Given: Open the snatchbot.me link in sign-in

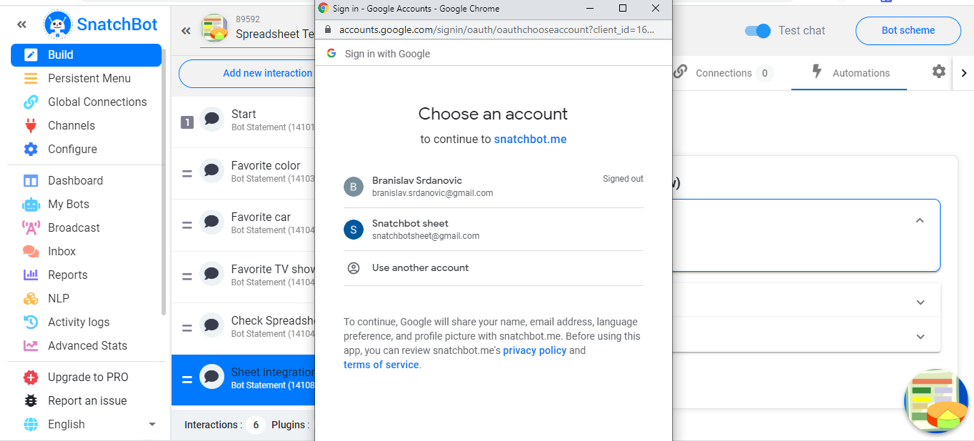Looking at the screenshot, I should pos(530,139).
